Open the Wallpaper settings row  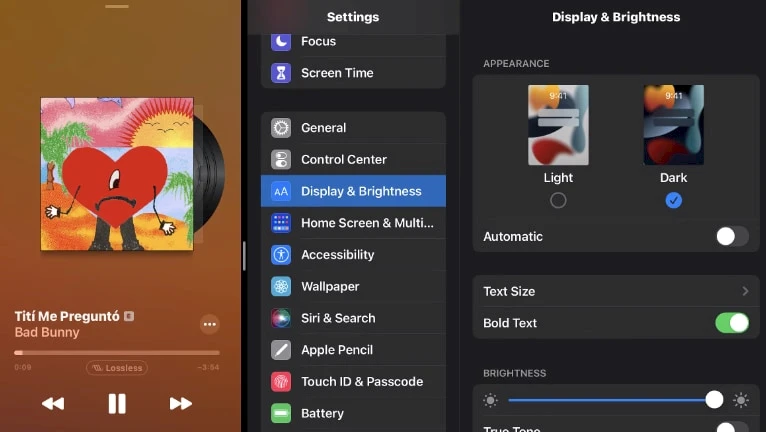pyautogui.click(x=353, y=287)
